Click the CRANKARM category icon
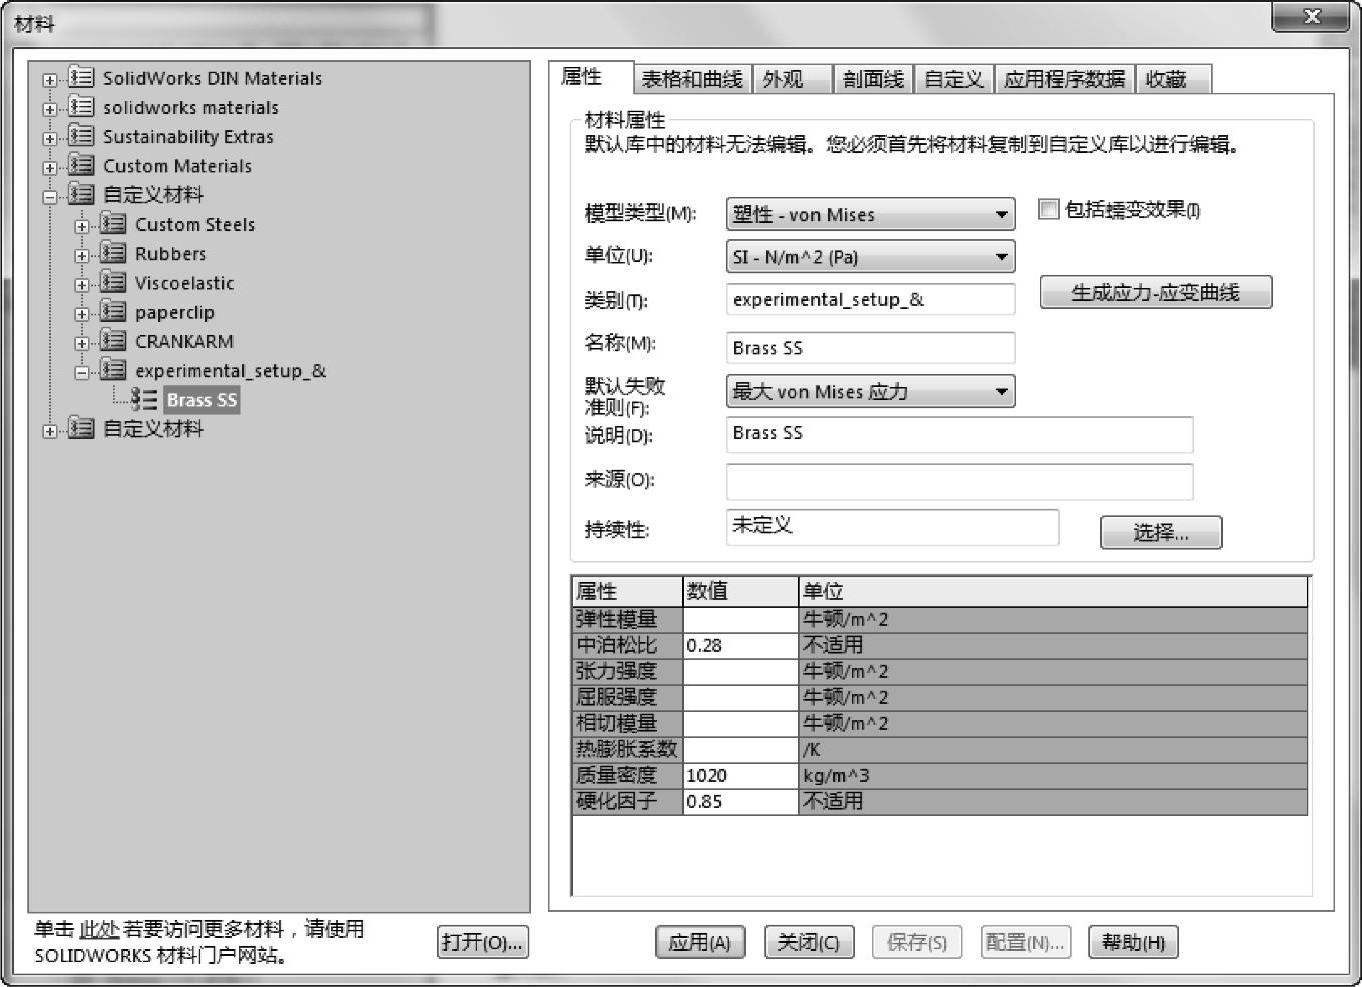The width and height of the screenshot is (1362, 987). [x=113, y=341]
